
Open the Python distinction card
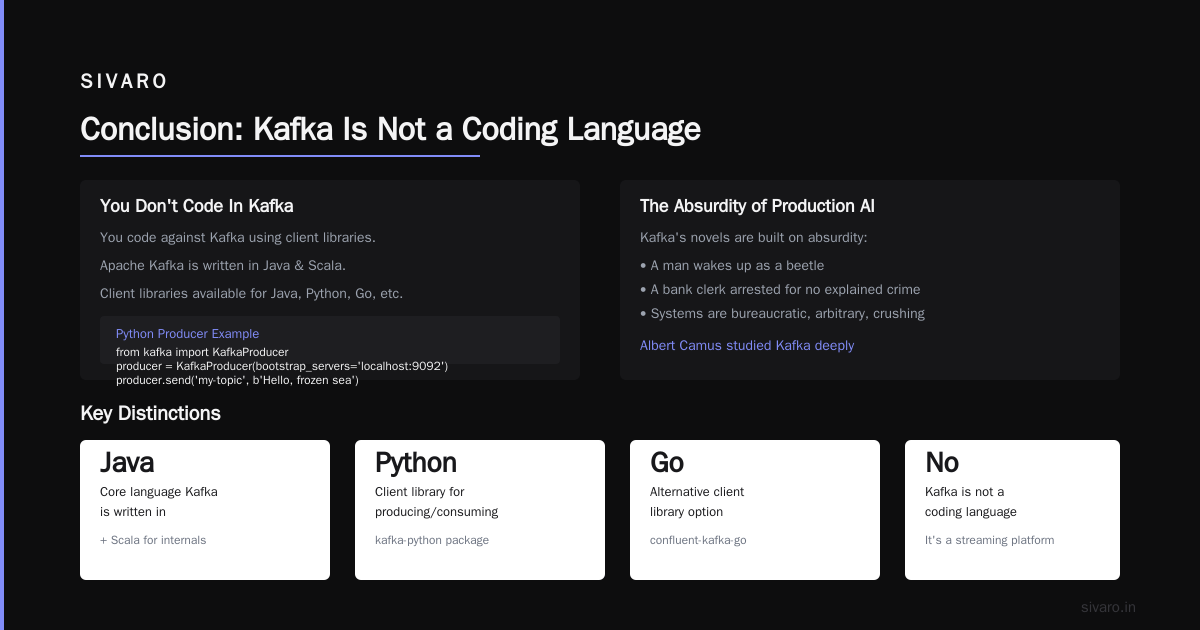point(480,510)
